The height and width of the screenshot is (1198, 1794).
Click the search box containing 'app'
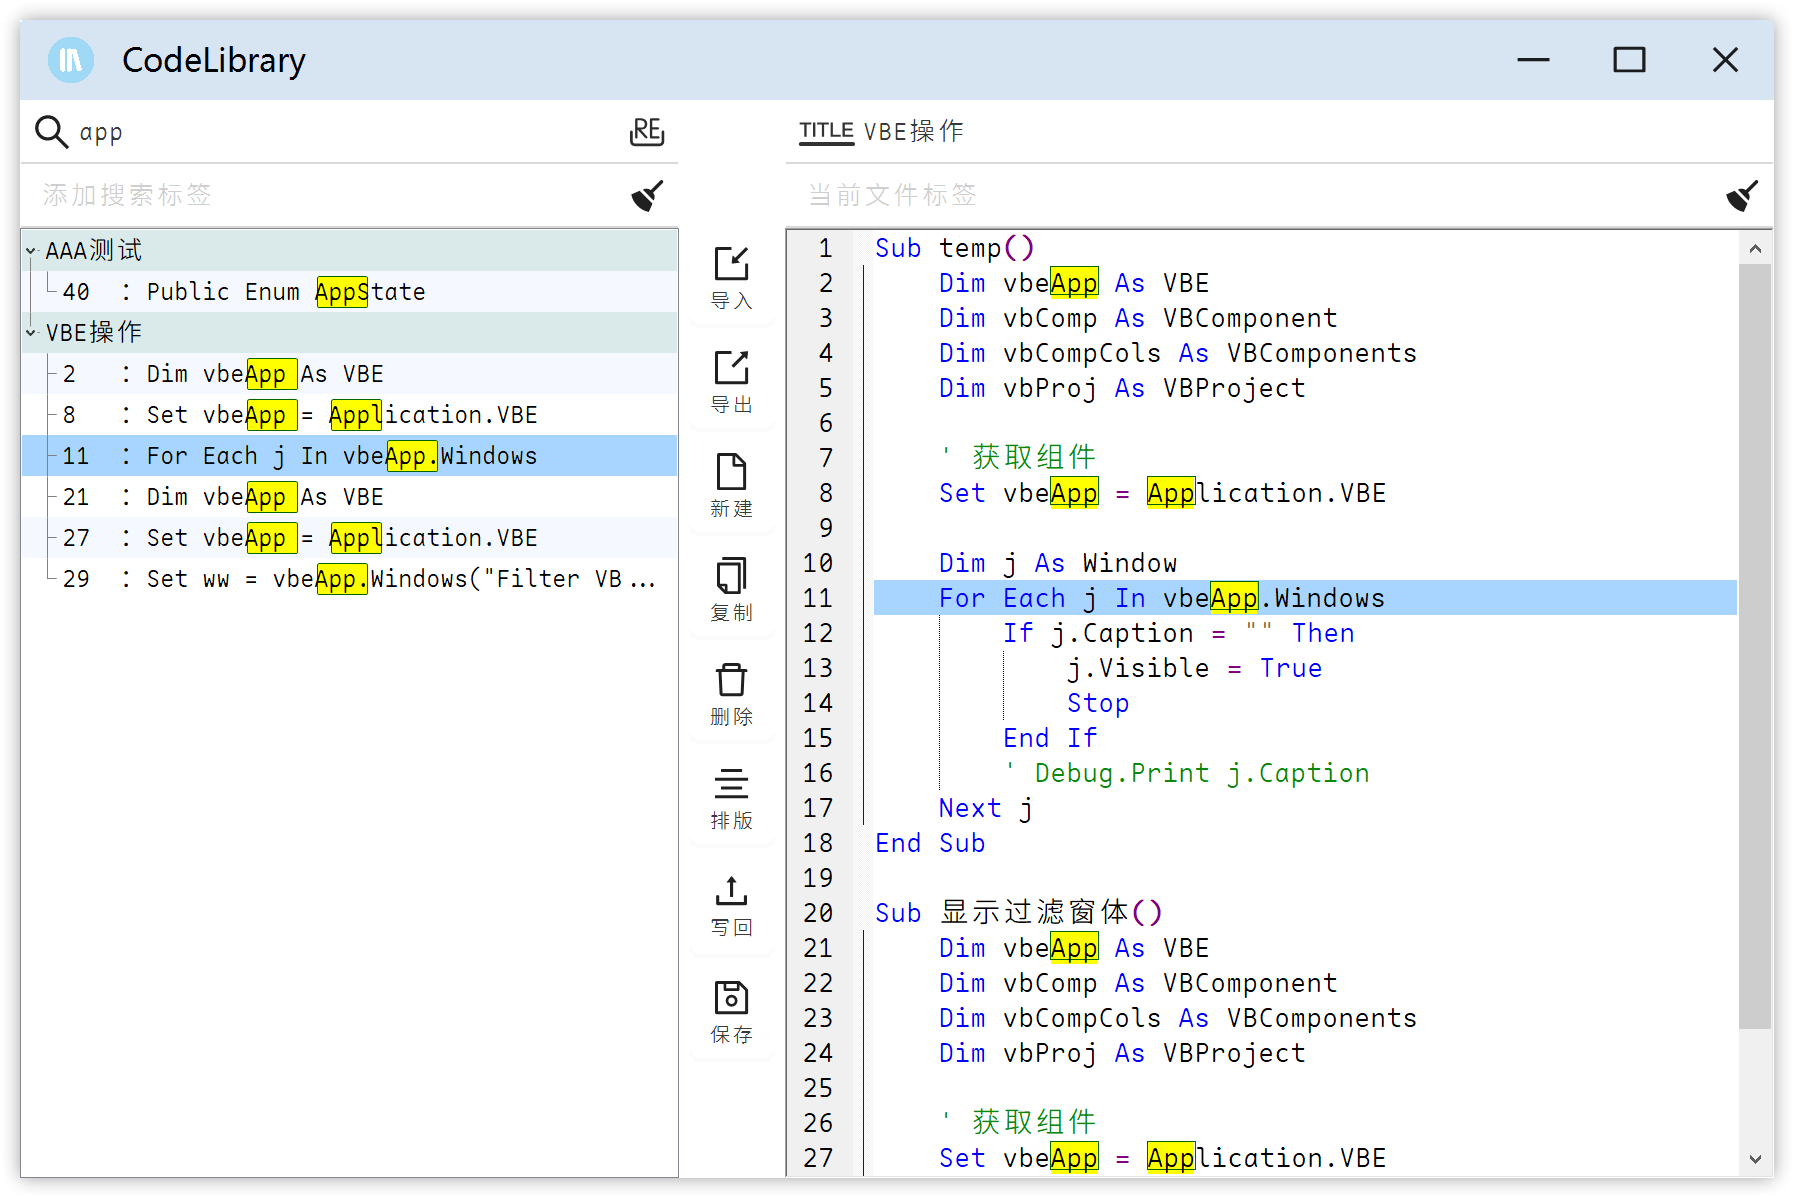[x=340, y=132]
